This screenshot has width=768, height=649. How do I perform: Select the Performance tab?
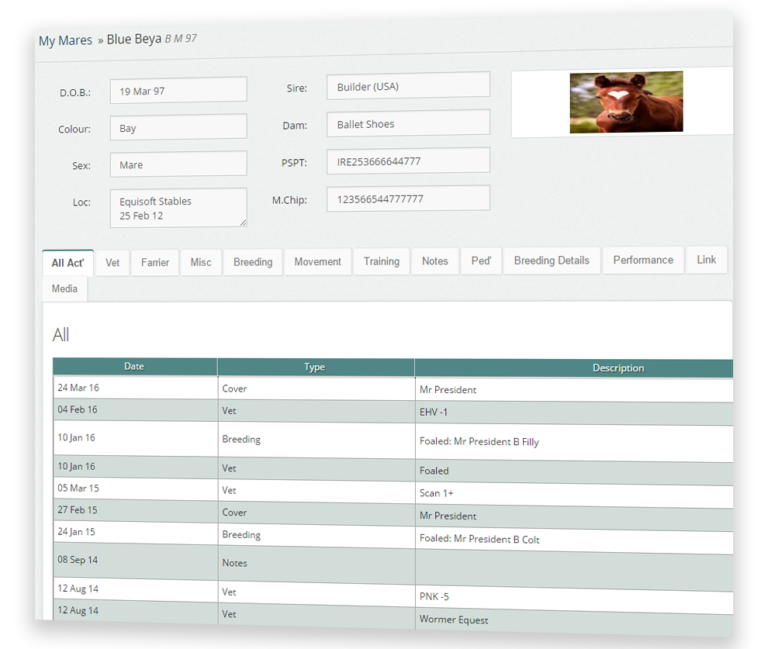coord(643,260)
